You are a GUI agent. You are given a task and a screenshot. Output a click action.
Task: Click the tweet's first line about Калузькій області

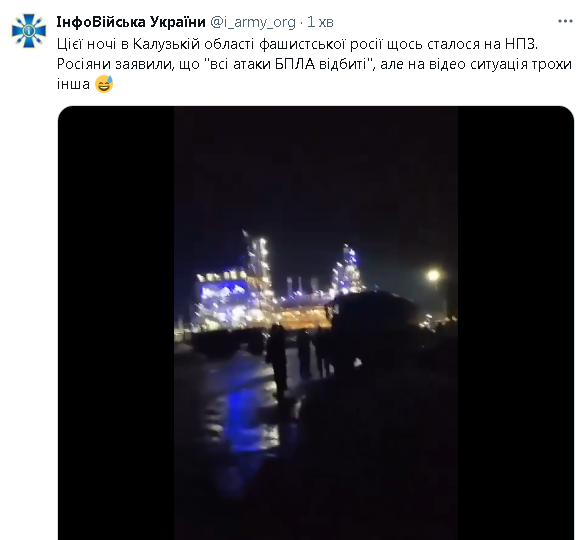pos(297,44)
